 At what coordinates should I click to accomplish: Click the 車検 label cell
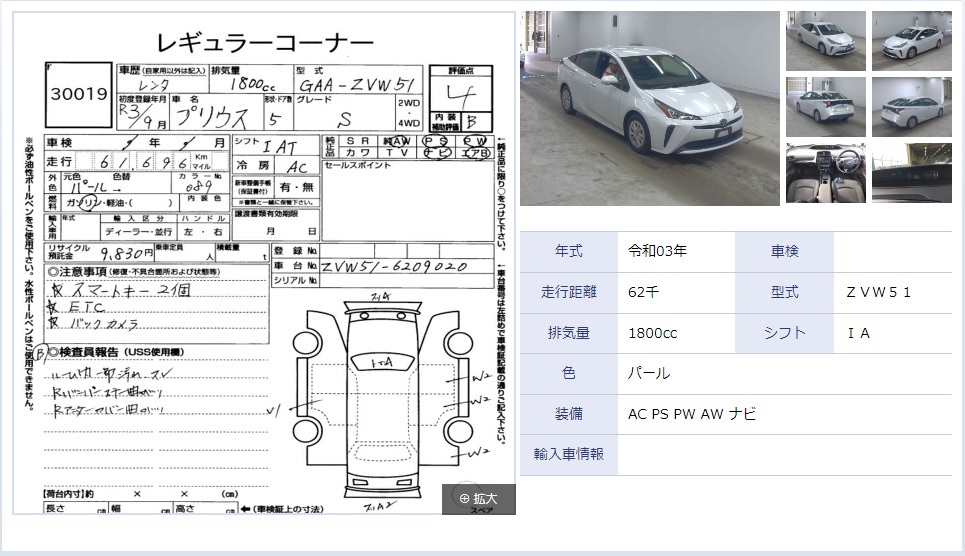pyautogui.click(x=784, y=251)
